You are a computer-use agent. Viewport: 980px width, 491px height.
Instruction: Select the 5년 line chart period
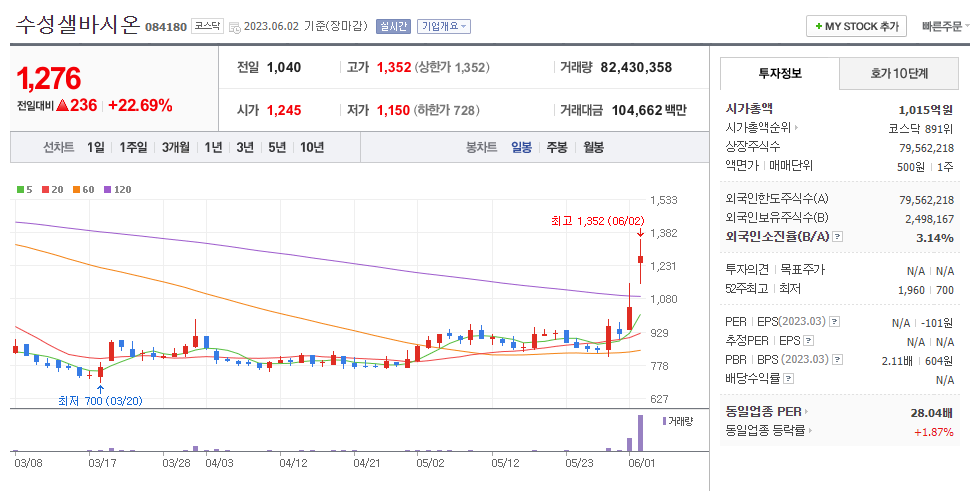click(x=277, y=147)
